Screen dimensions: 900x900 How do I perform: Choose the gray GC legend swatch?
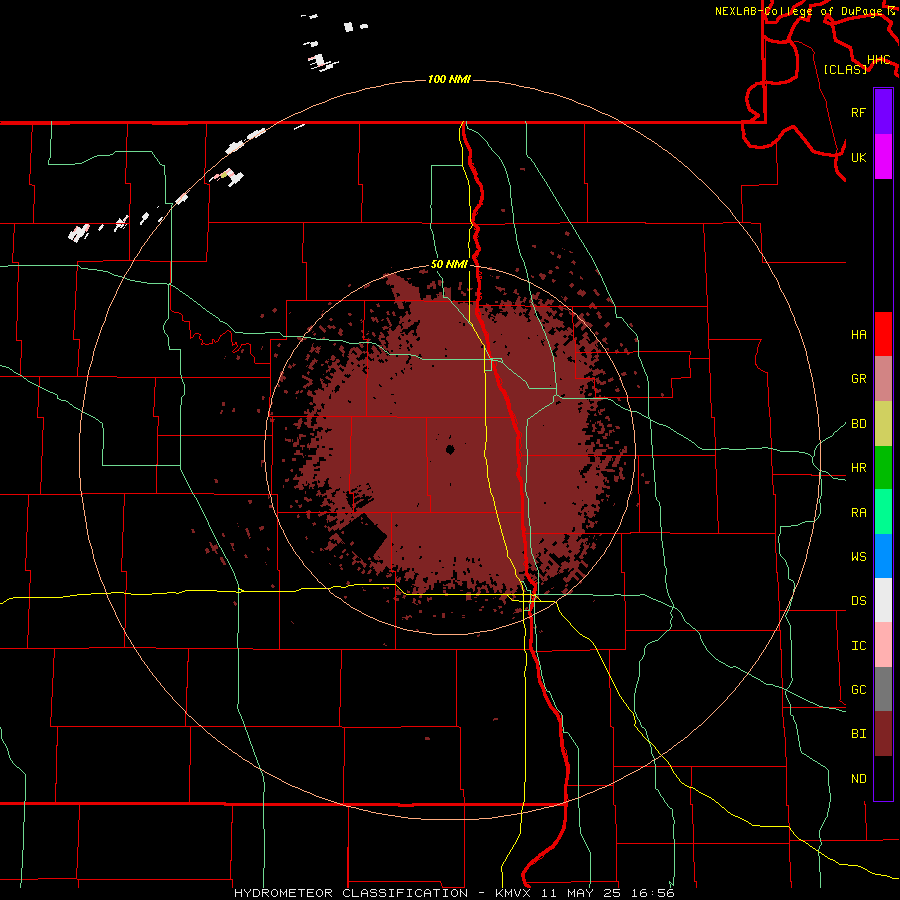[x=883, y=689]
